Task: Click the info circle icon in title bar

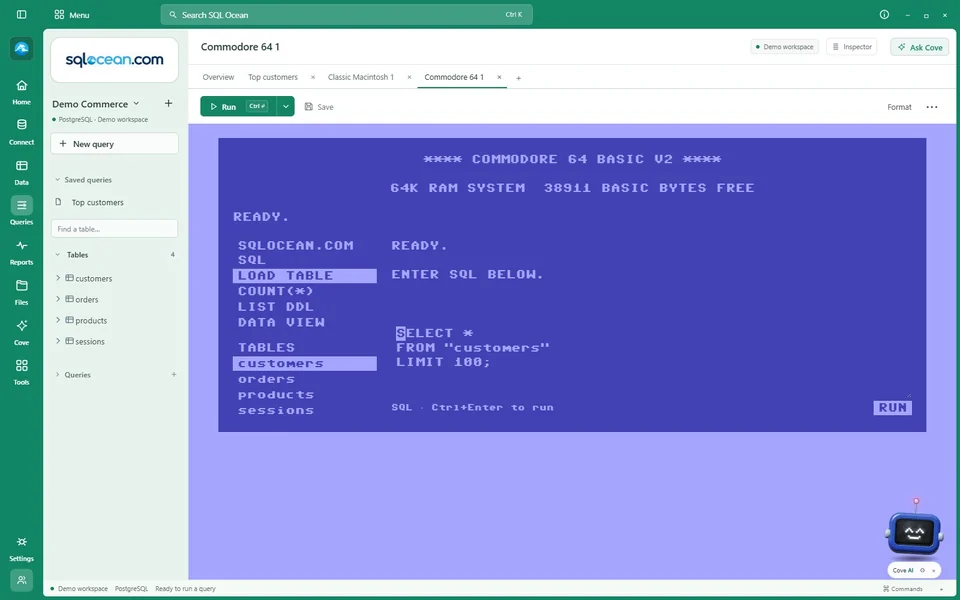Action: pos(884,15)
